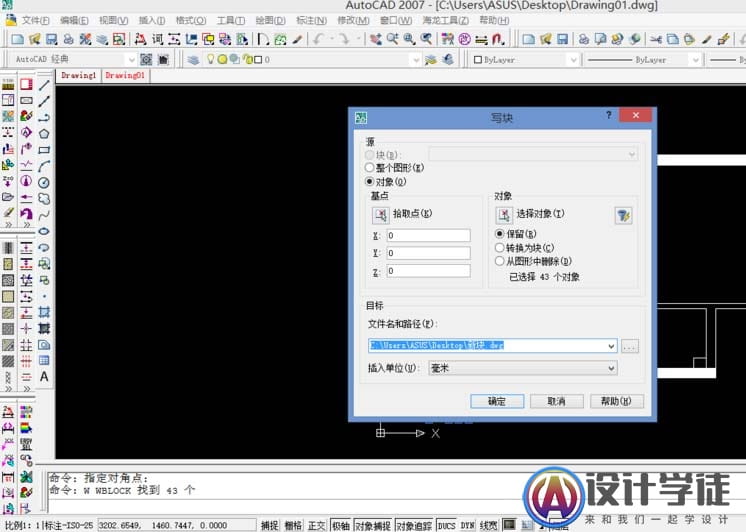Click the Save icon in the left standard toolbar
Image resolution: width=746 pixels, height=532 pixels.
[51, 39]
